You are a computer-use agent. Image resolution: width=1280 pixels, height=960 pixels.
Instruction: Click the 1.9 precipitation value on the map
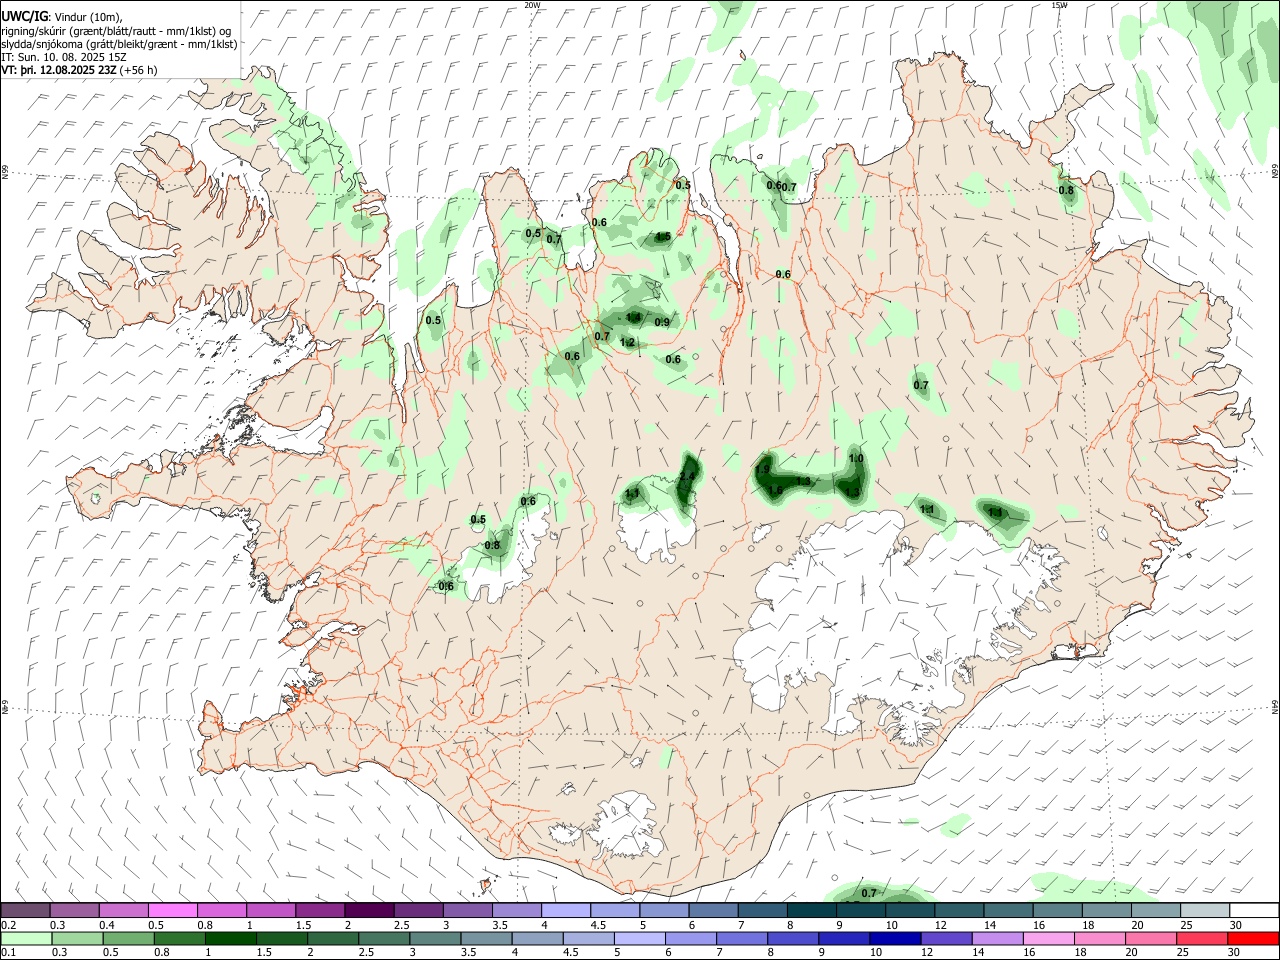[x=763, y=469]
